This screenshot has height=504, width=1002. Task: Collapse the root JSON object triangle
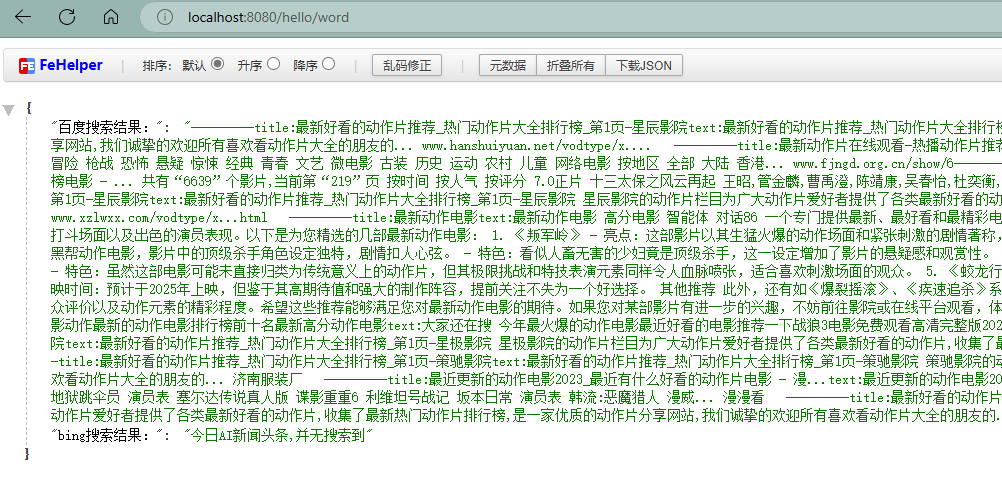[8, 110]
